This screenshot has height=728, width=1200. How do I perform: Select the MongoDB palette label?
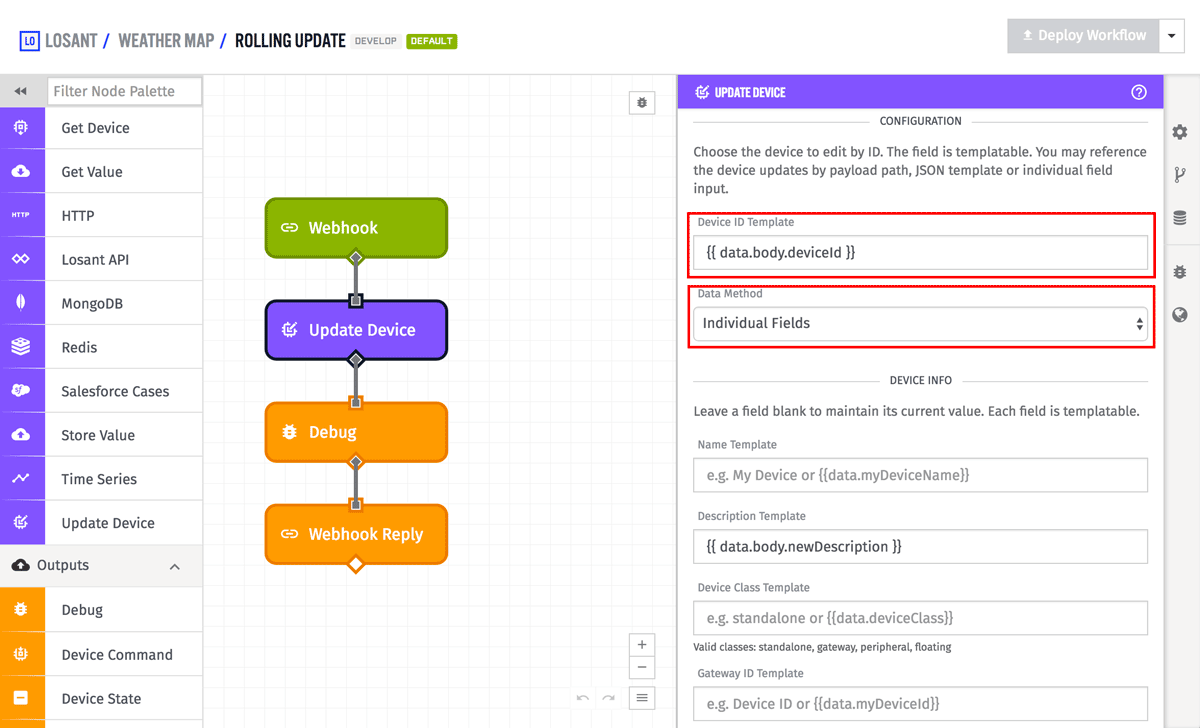click(x=92, y=304)
